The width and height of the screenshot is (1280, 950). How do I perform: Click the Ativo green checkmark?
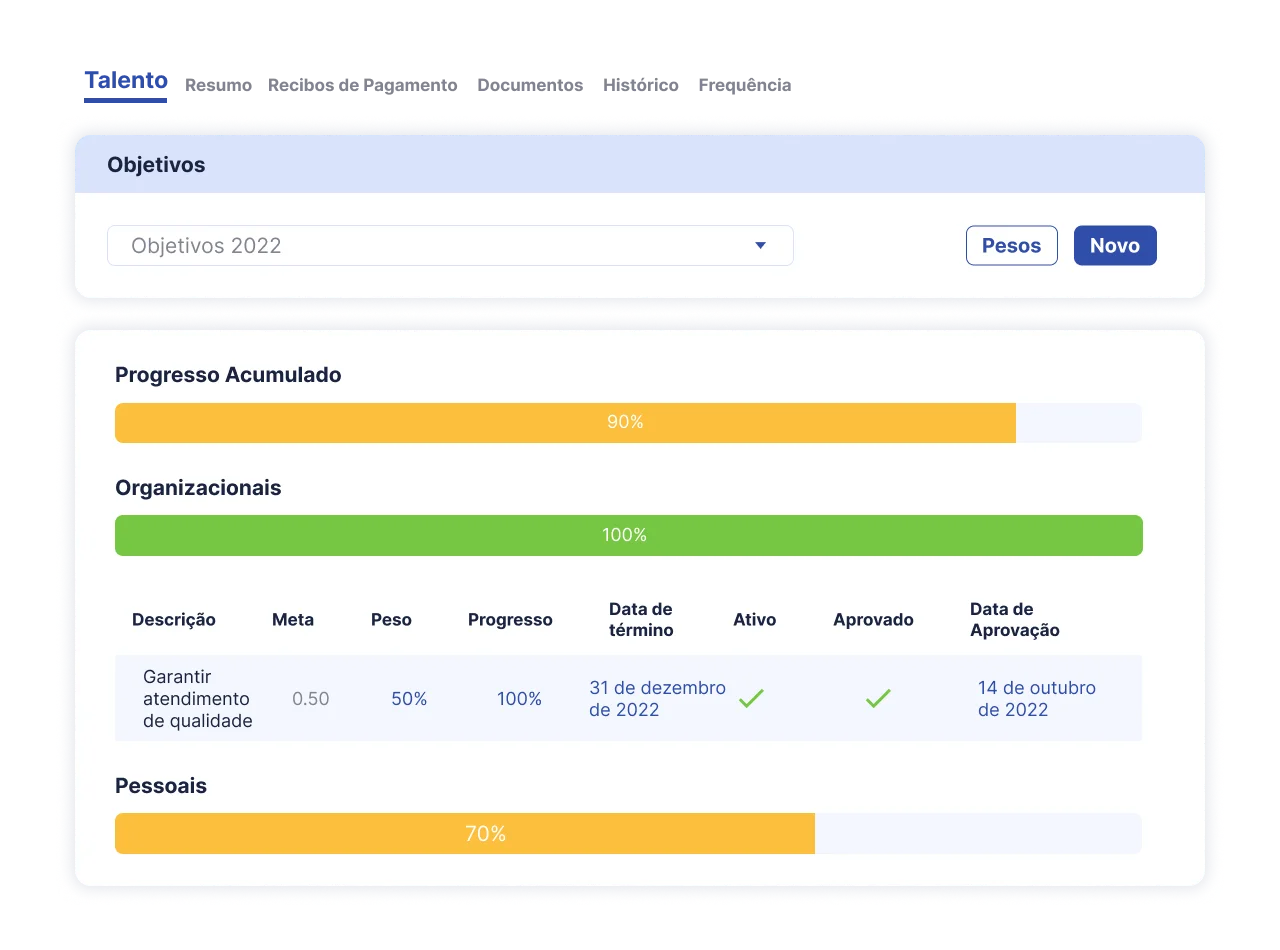coord(751,698)
